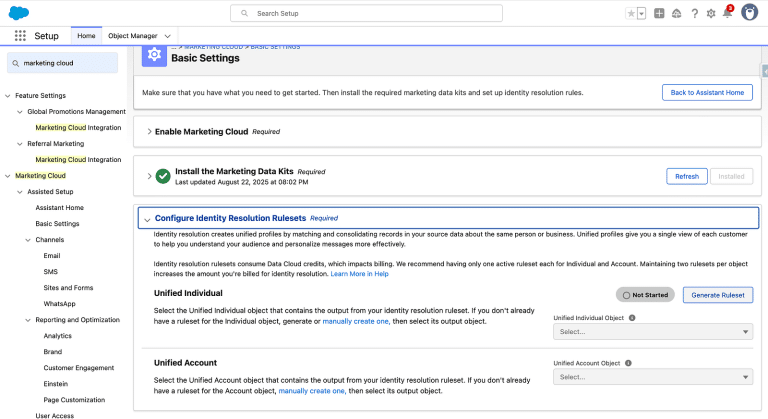Open the Setup gear menu
Image resolution: width=768 pixels, height=419 pixels.
pos(711,13)
